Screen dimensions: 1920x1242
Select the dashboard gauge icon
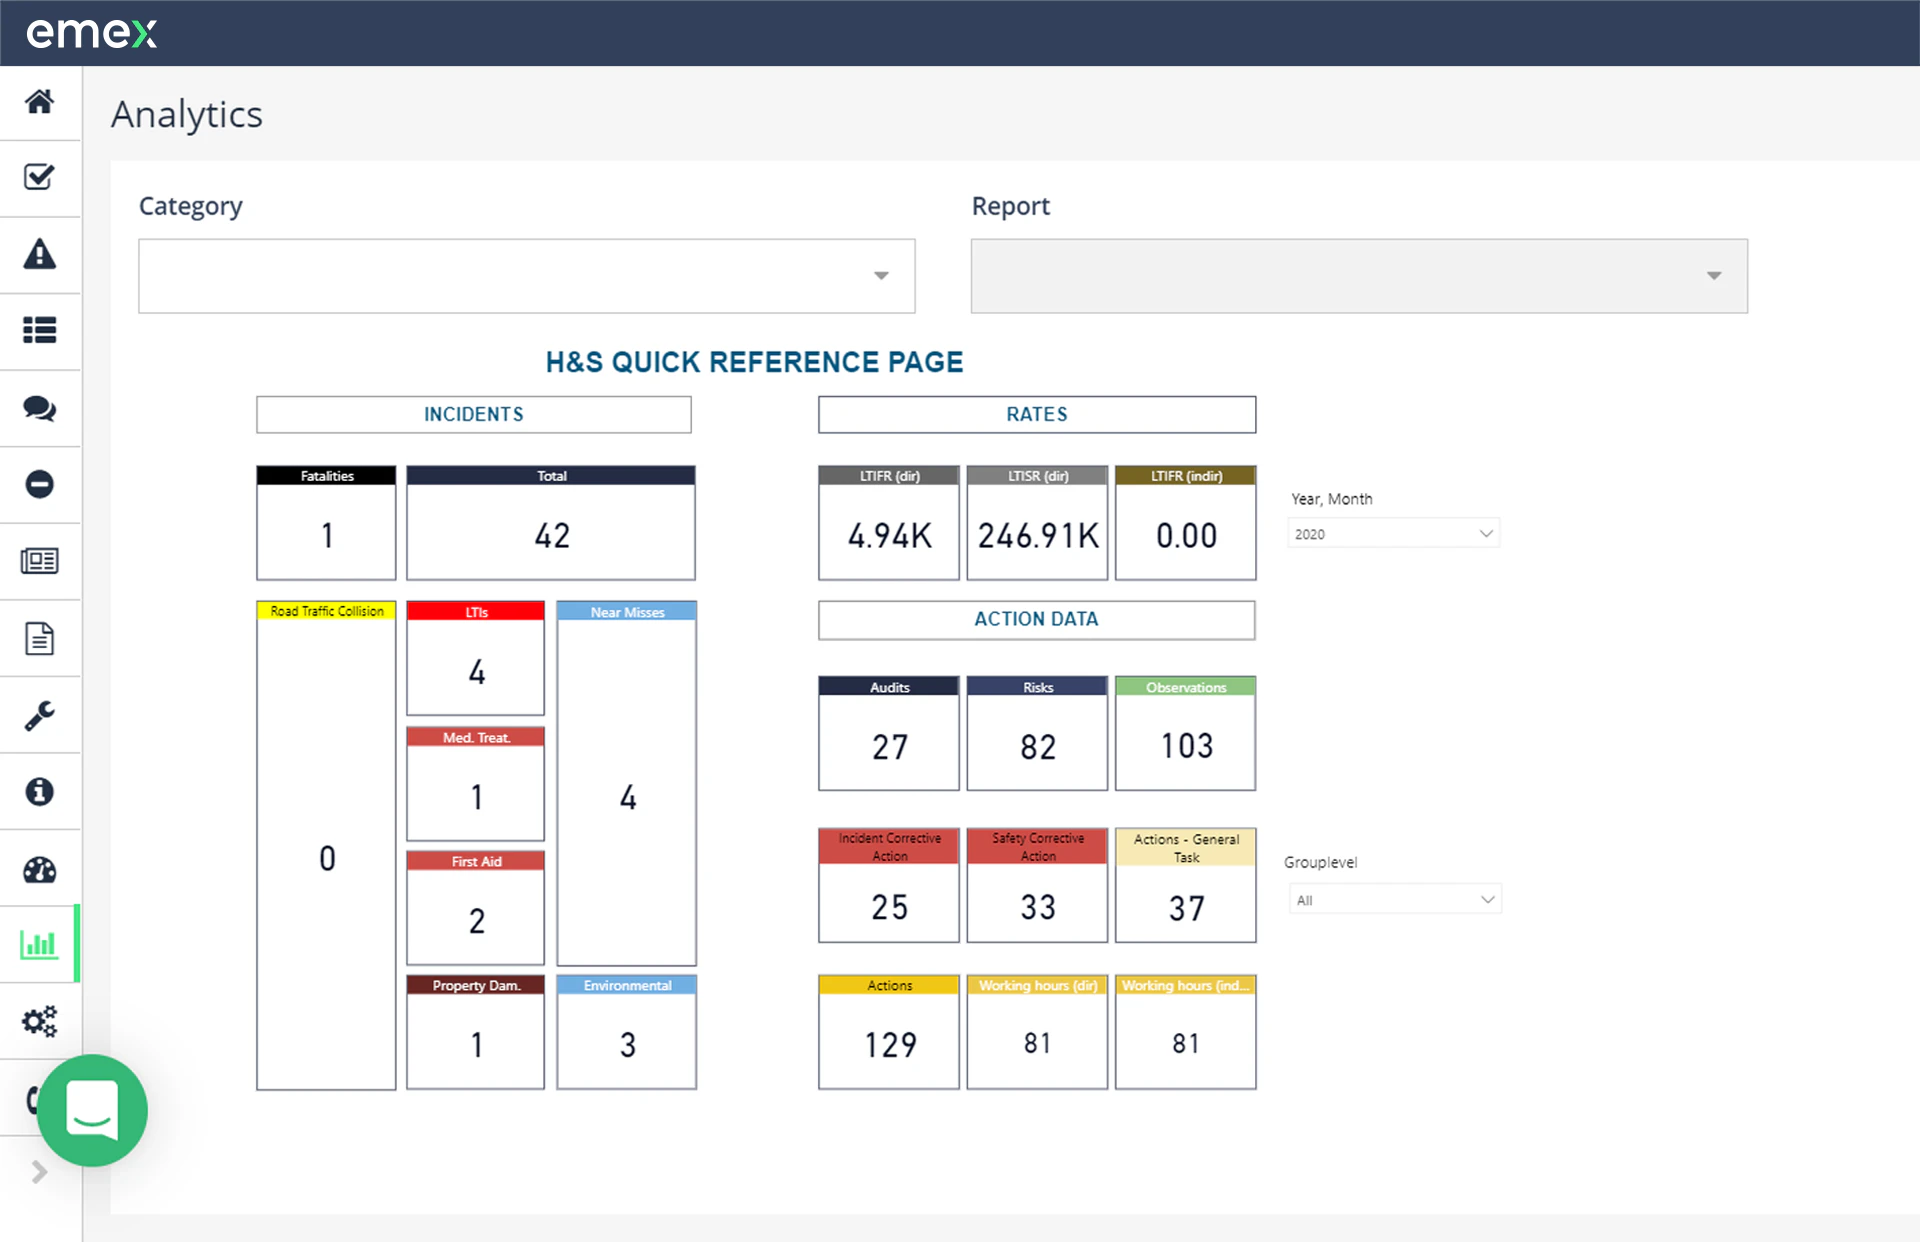coord(40,868)
